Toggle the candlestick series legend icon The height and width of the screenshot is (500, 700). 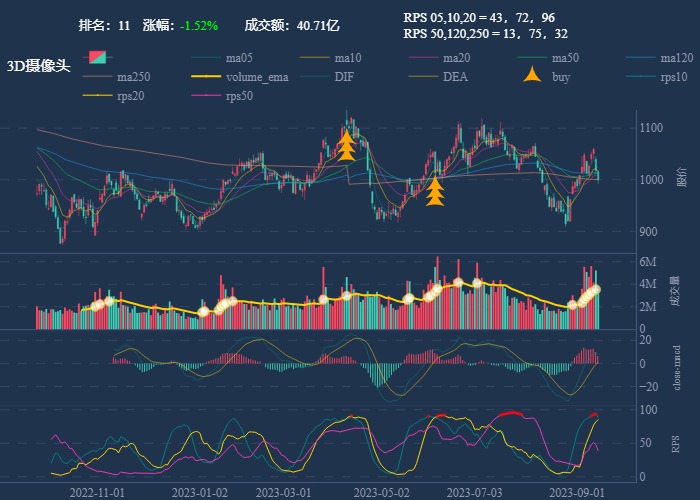coord(98,57)
